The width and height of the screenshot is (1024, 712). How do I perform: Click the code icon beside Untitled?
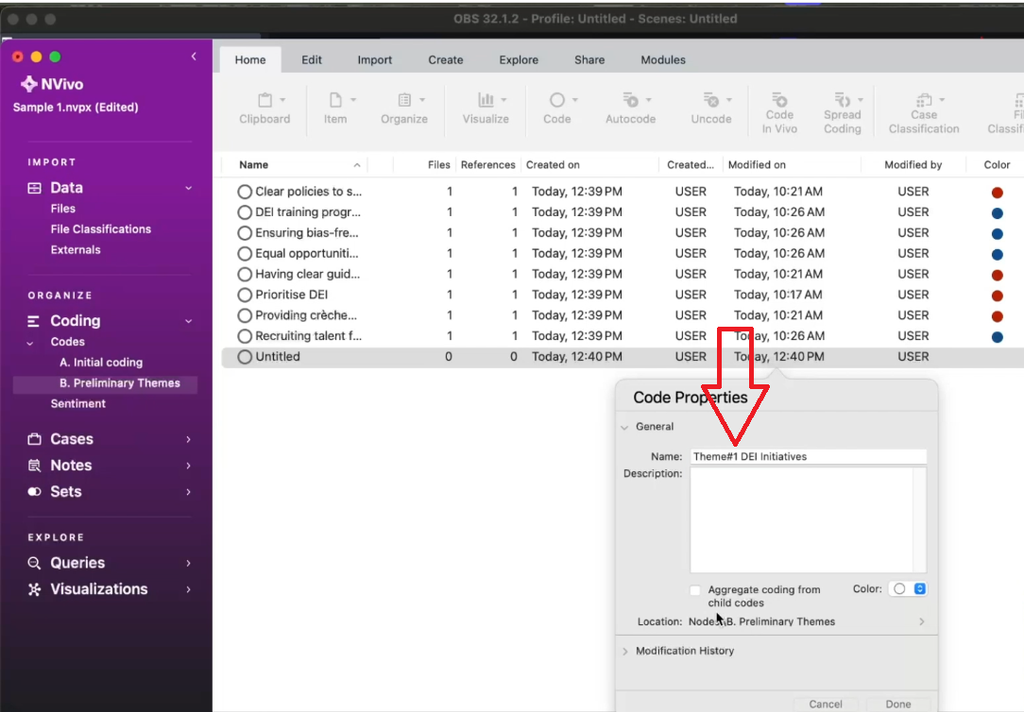[x=245, y=357]
